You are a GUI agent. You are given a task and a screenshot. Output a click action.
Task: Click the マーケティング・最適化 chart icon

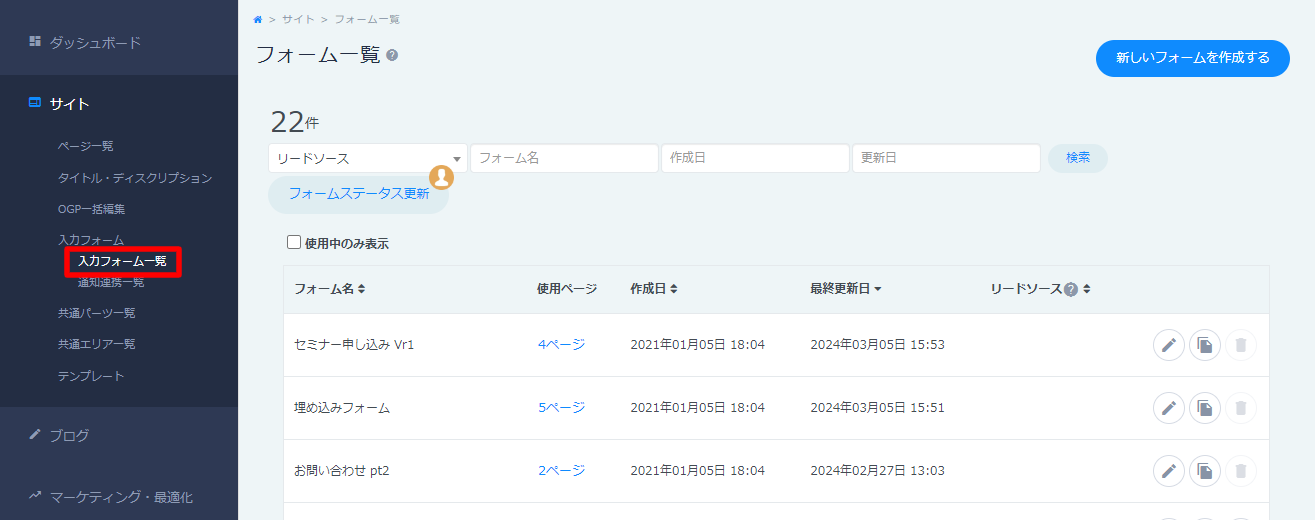click(35, 495)
